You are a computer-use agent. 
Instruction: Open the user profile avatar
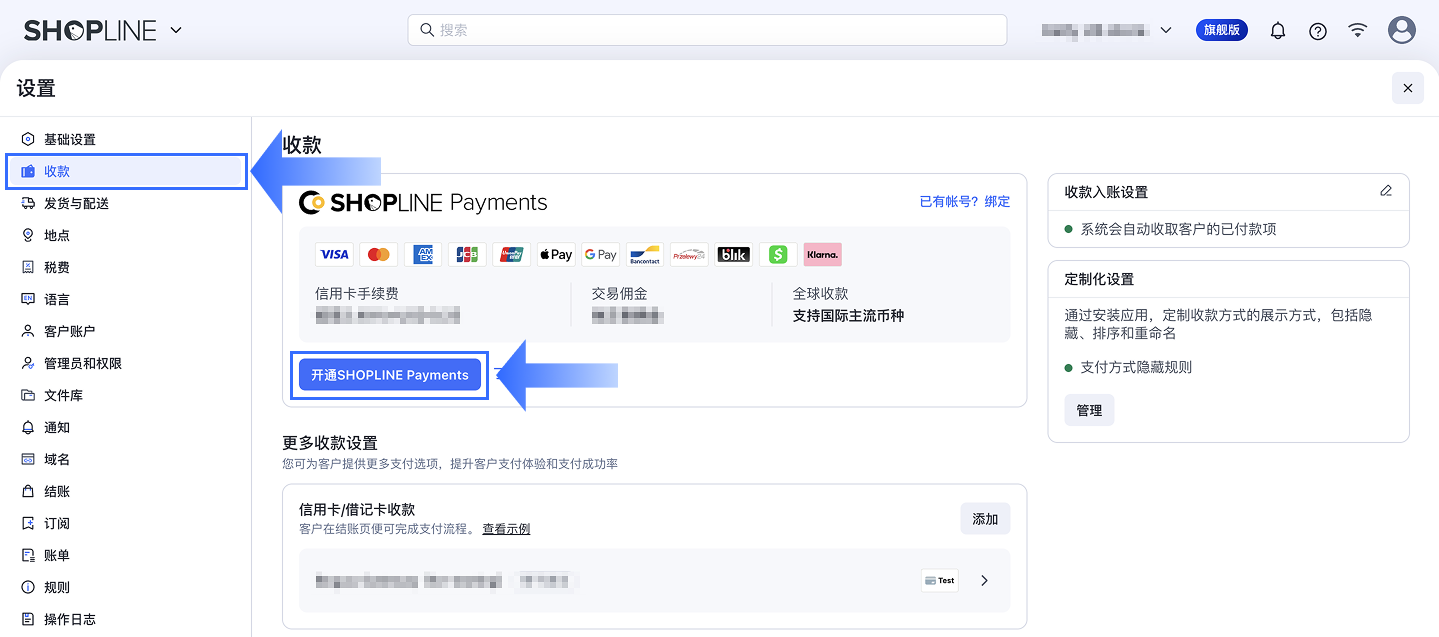[x=1402, y=30]
